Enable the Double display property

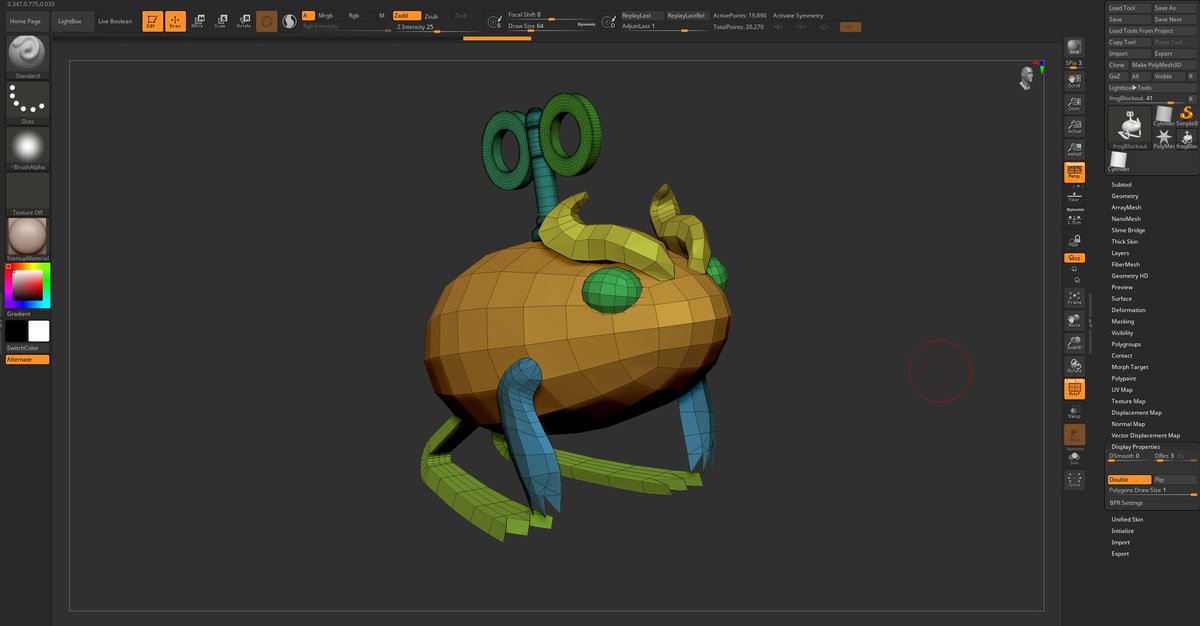[x=1129, y=480]
